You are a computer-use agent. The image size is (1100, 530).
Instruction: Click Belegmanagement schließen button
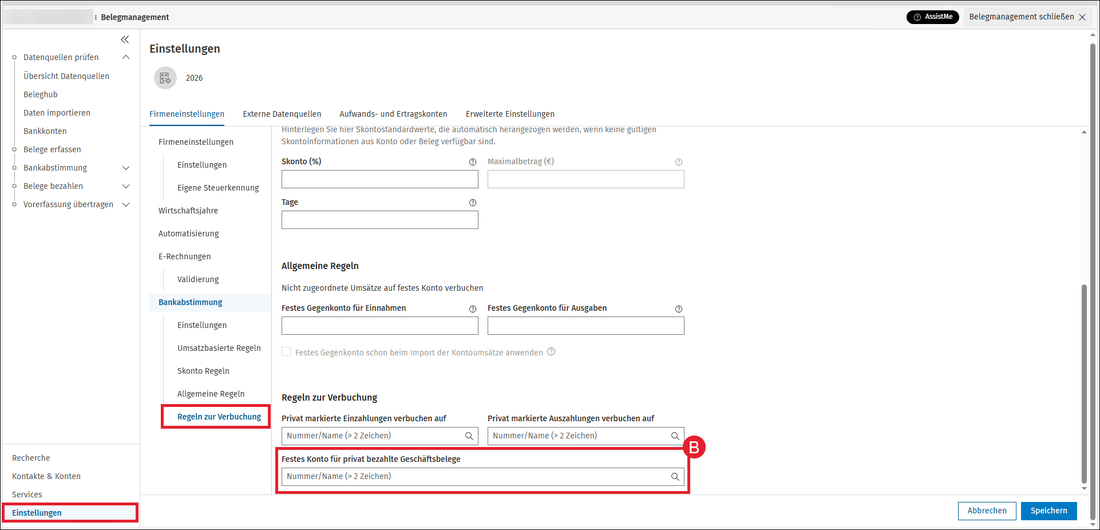pyautogui.click(x=1026, y=17)
